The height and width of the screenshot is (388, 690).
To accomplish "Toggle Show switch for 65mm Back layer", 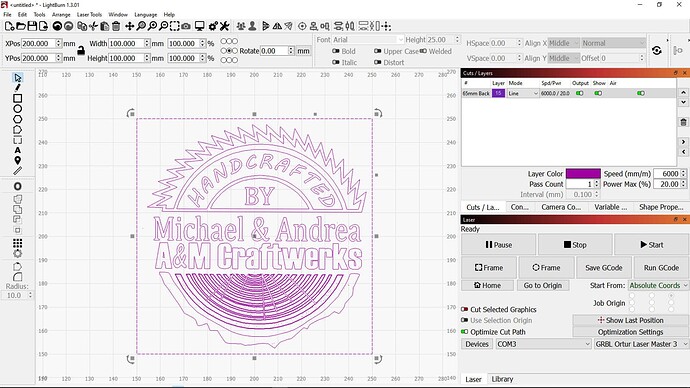I will (x=598, y=93).
